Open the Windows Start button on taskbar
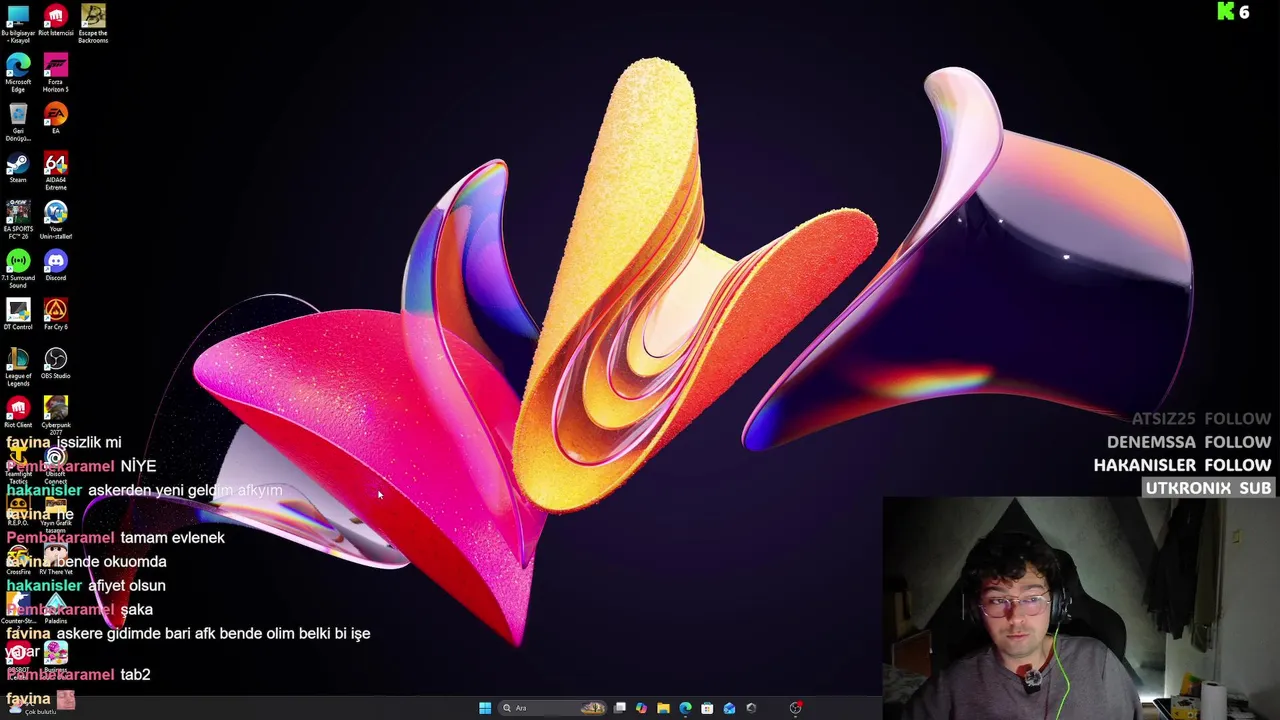This screenshot has width=1280, height=720. (485, 708)
